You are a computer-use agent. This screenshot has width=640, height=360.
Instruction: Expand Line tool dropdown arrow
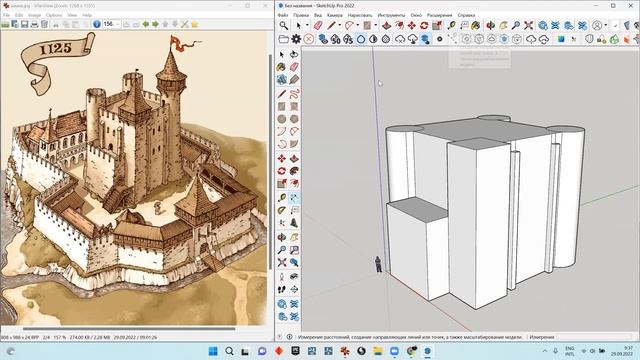pos(340,25)
